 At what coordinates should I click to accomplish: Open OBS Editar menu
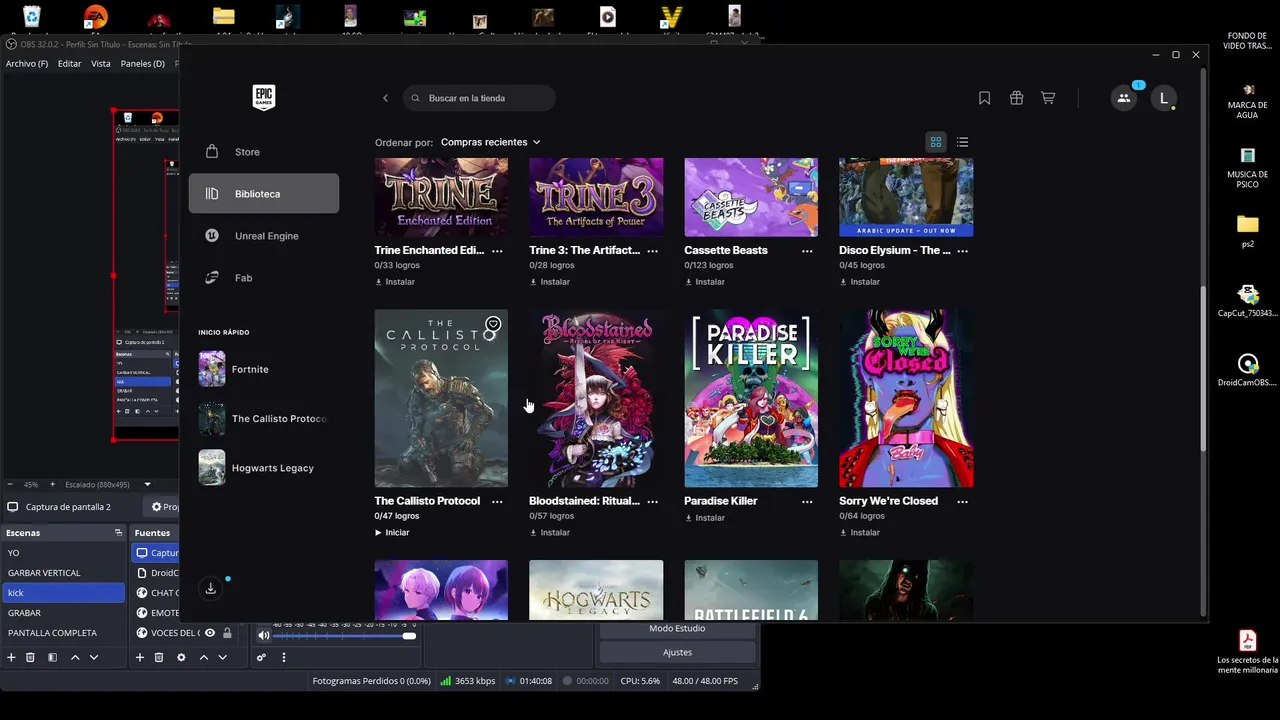[69, 64]
